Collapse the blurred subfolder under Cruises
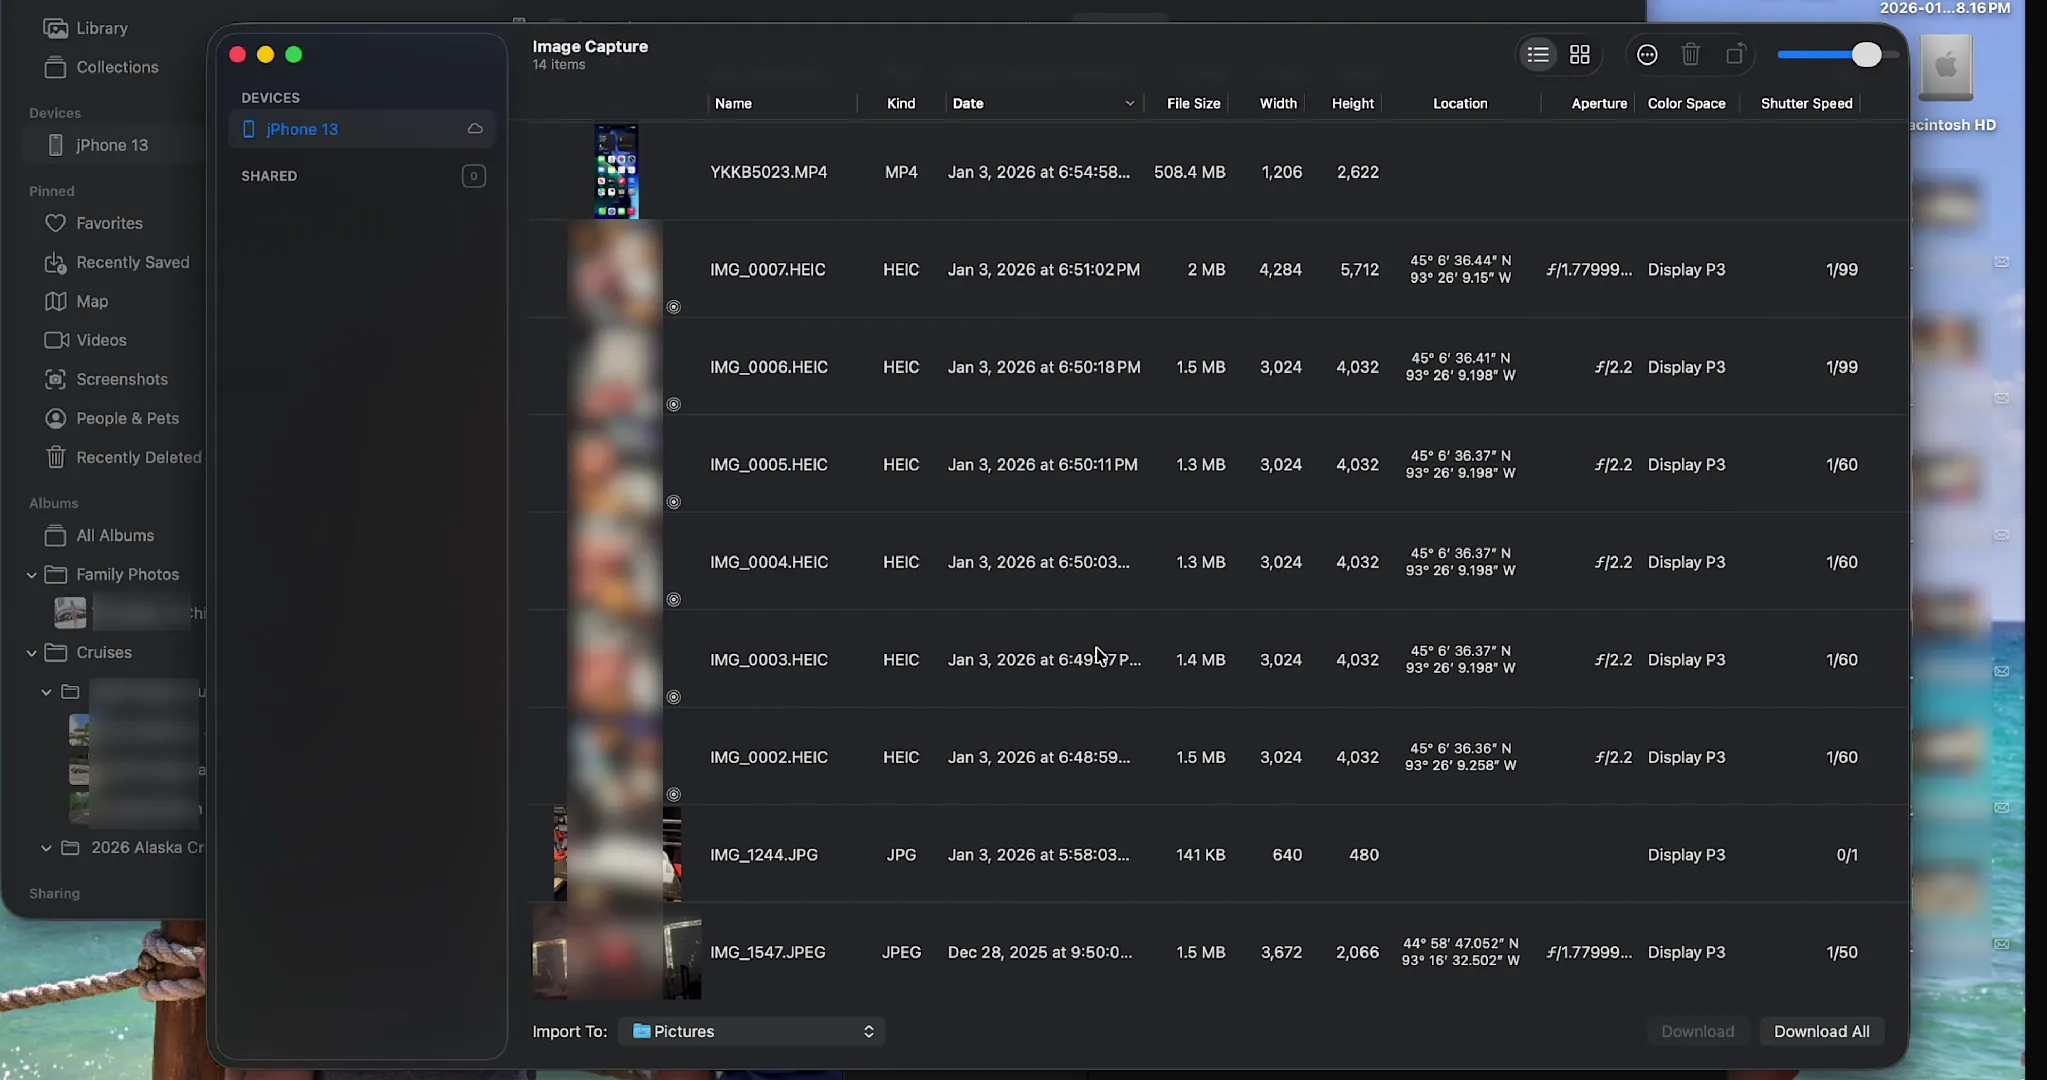 tap(46, 692)
